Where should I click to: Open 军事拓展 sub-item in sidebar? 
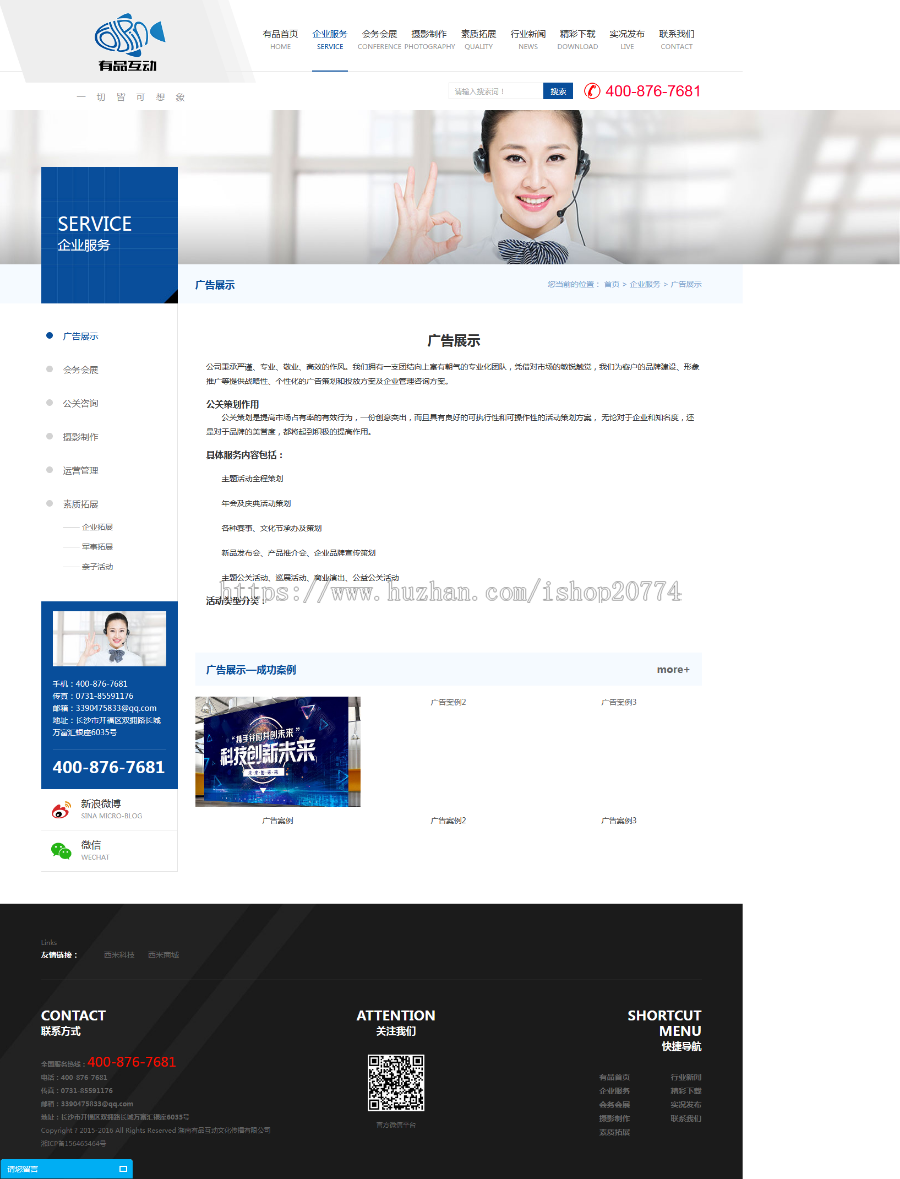click(97, 547)
